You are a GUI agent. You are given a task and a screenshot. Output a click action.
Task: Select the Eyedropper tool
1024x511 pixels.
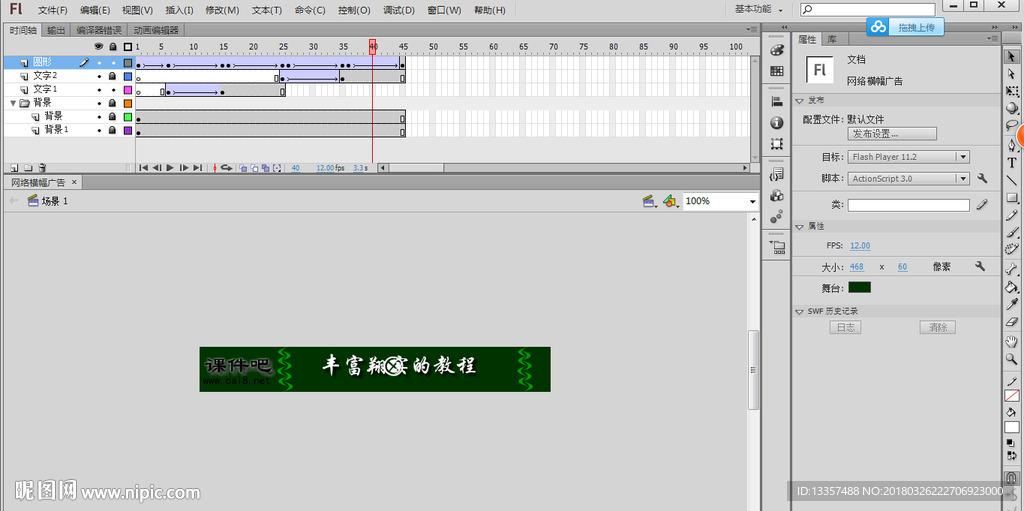pos(1012,304)
